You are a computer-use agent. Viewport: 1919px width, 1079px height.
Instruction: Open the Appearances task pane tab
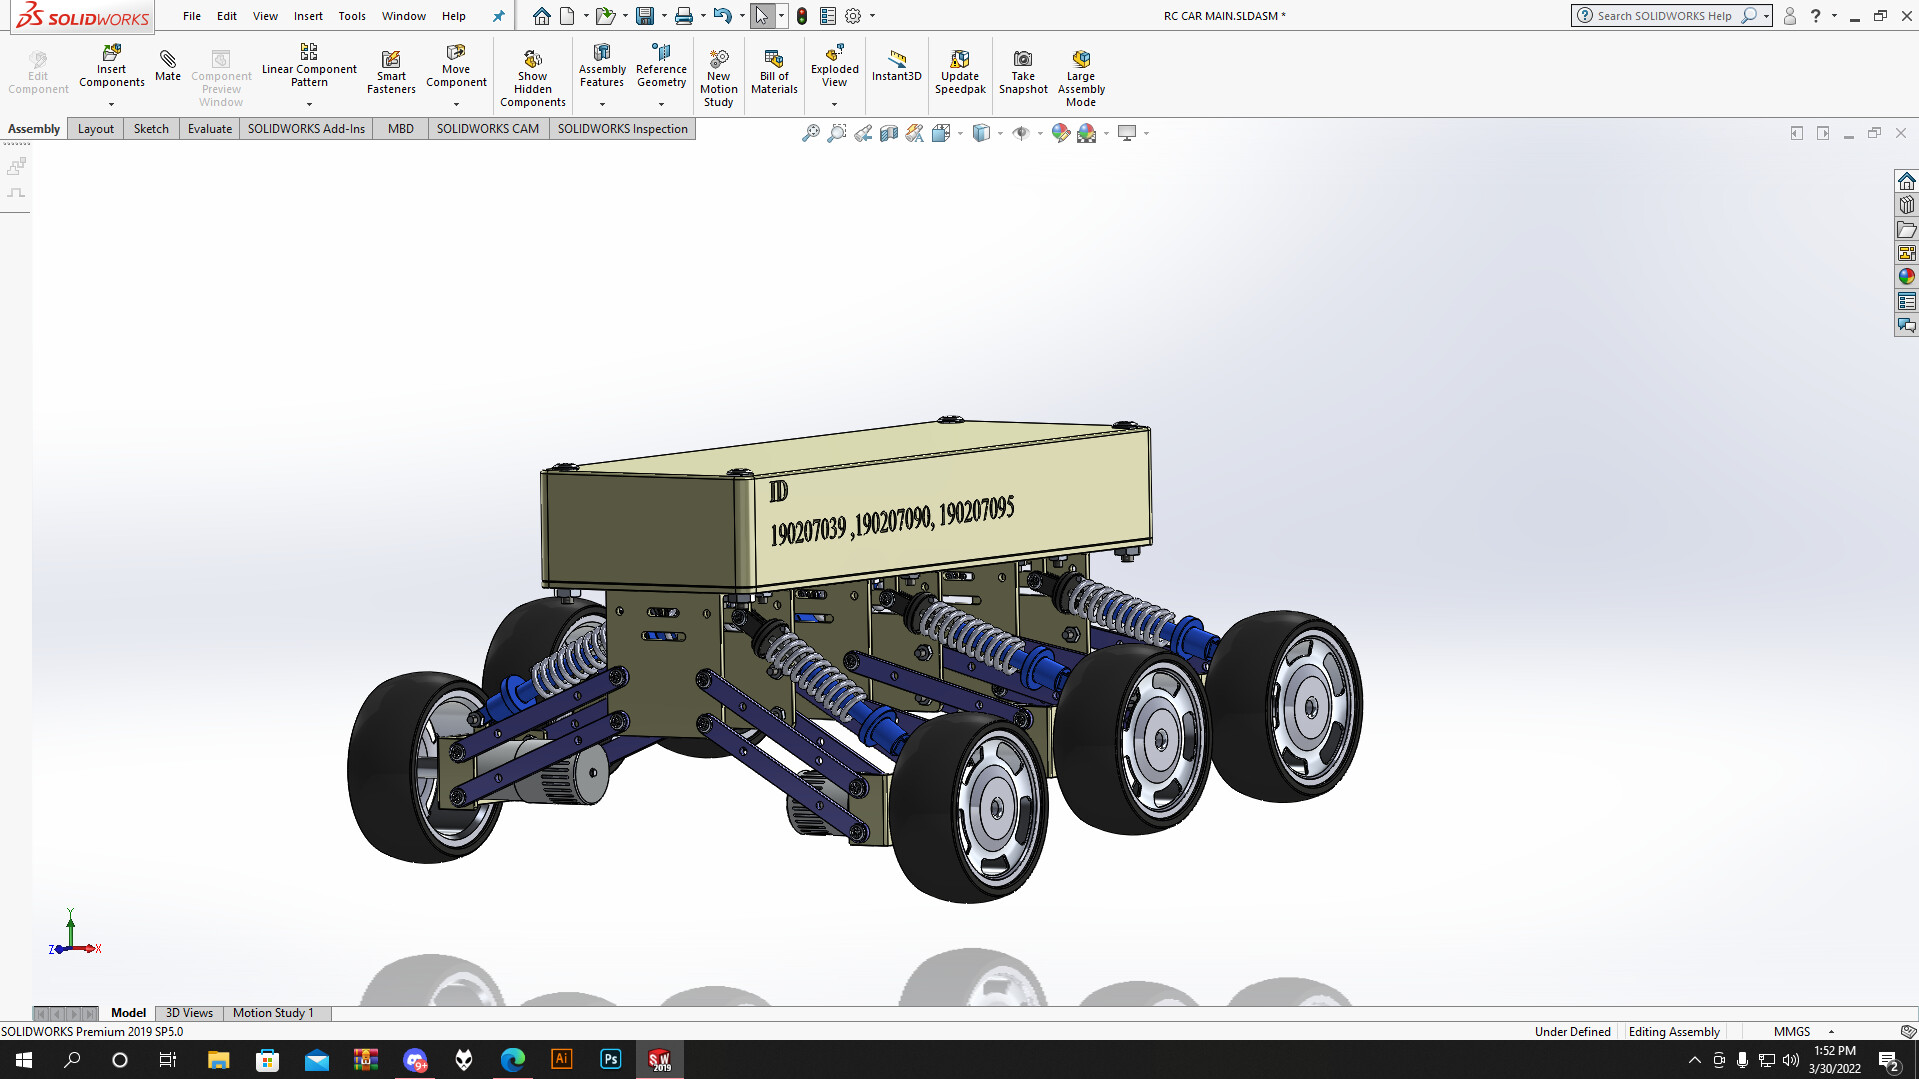pos(1906,277)
